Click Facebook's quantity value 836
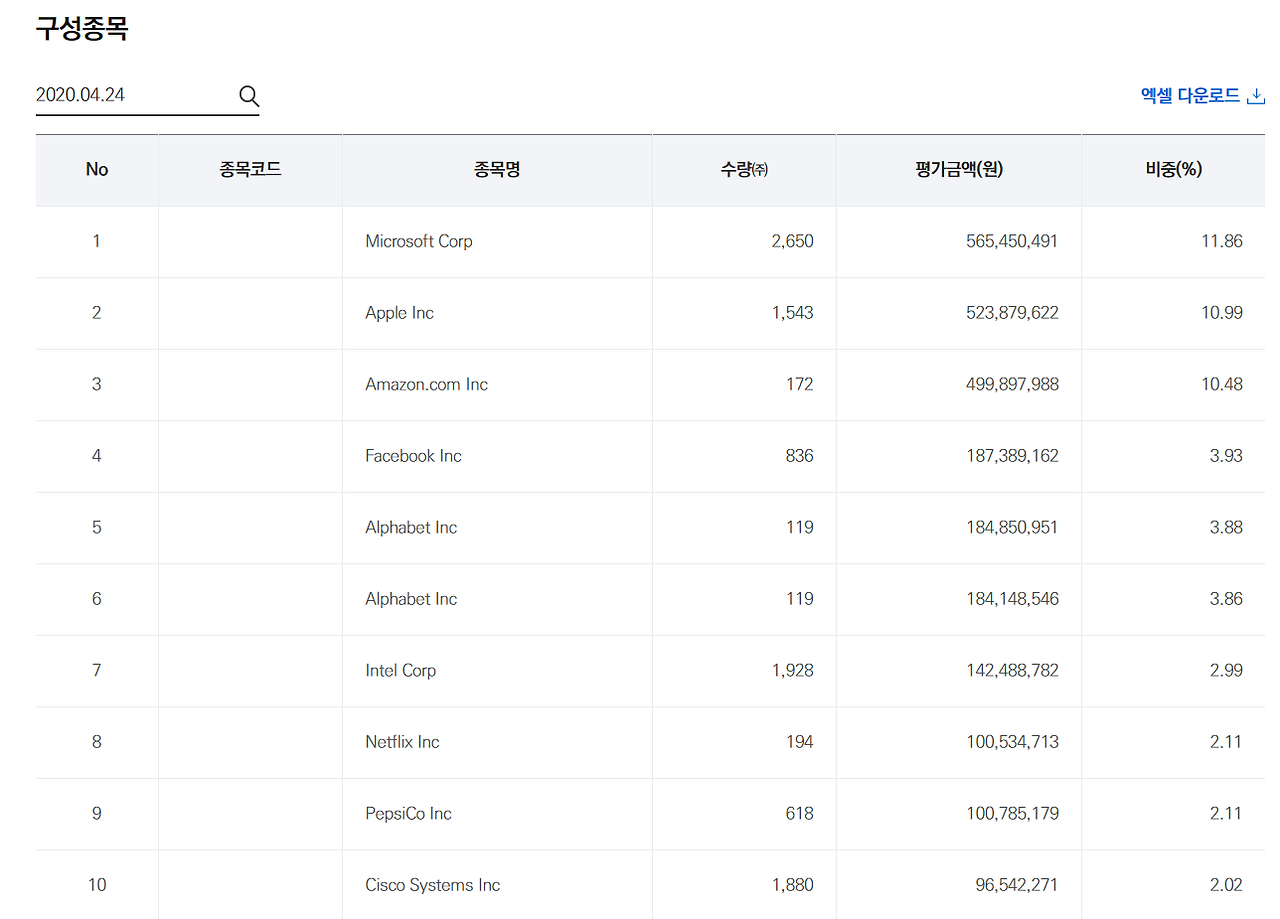Viewport: 1280px width, 919px height. (800, 456)
